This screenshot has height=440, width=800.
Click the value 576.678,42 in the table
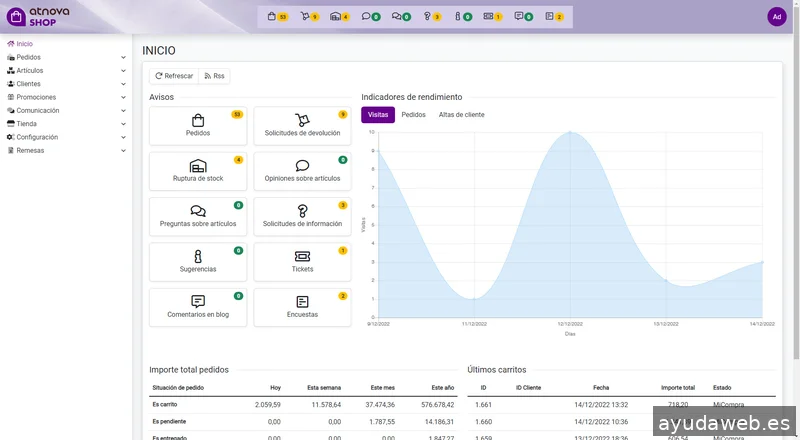tap(438, 404)
